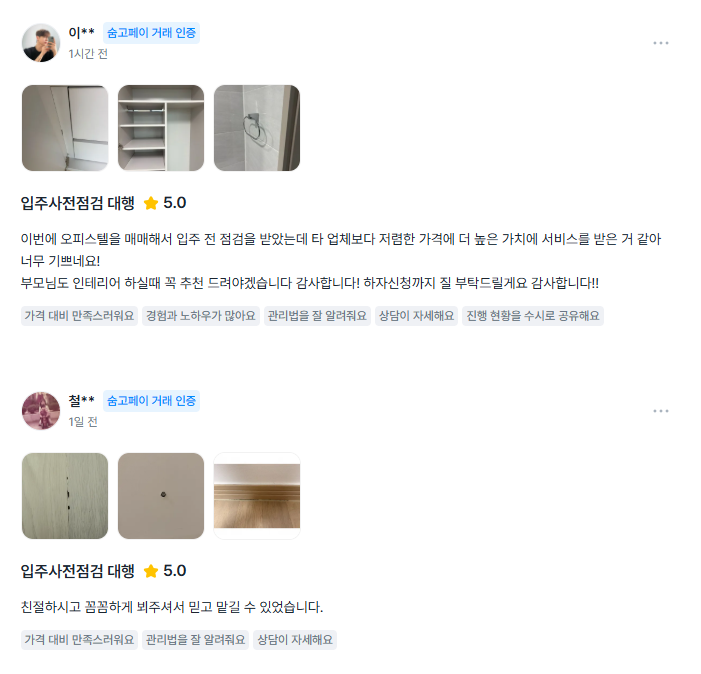Image resolution: width=701 pixels, height=674 pixels.
Task: Click the star rating icon in second review
Action: click(x=151, y=571)
